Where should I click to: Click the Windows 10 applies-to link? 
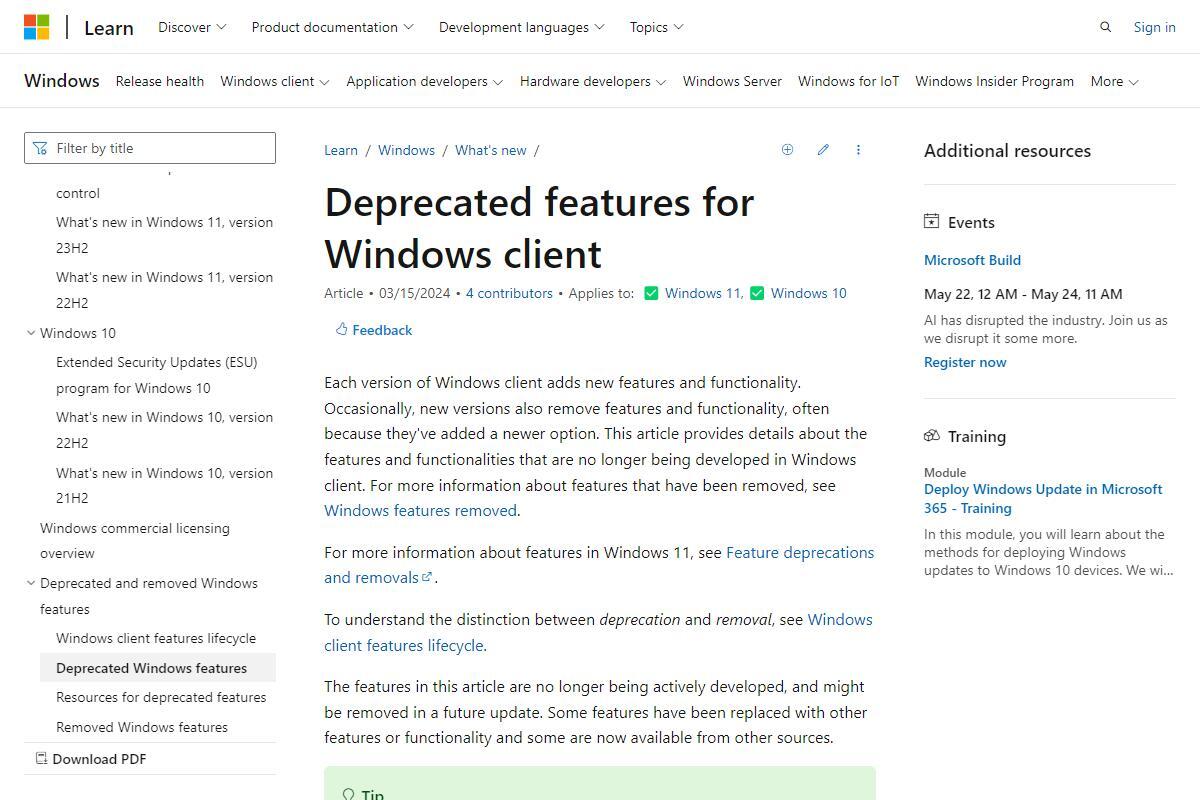[808, 293]
